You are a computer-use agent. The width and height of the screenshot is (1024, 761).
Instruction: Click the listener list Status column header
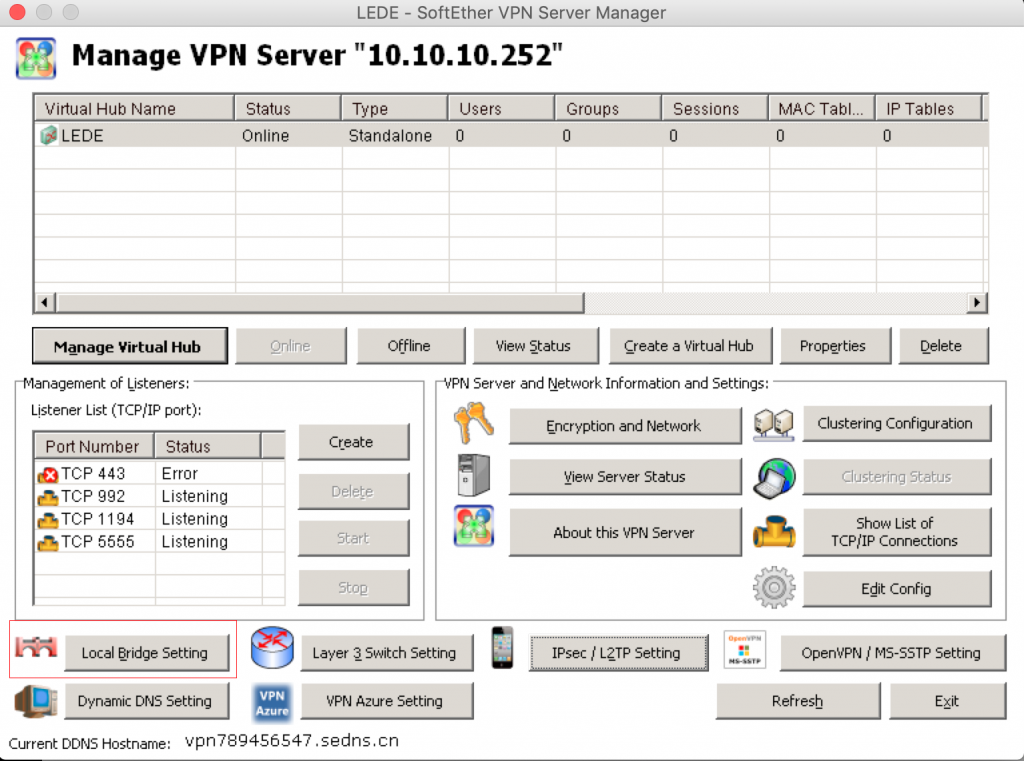[x=208, y=446]
